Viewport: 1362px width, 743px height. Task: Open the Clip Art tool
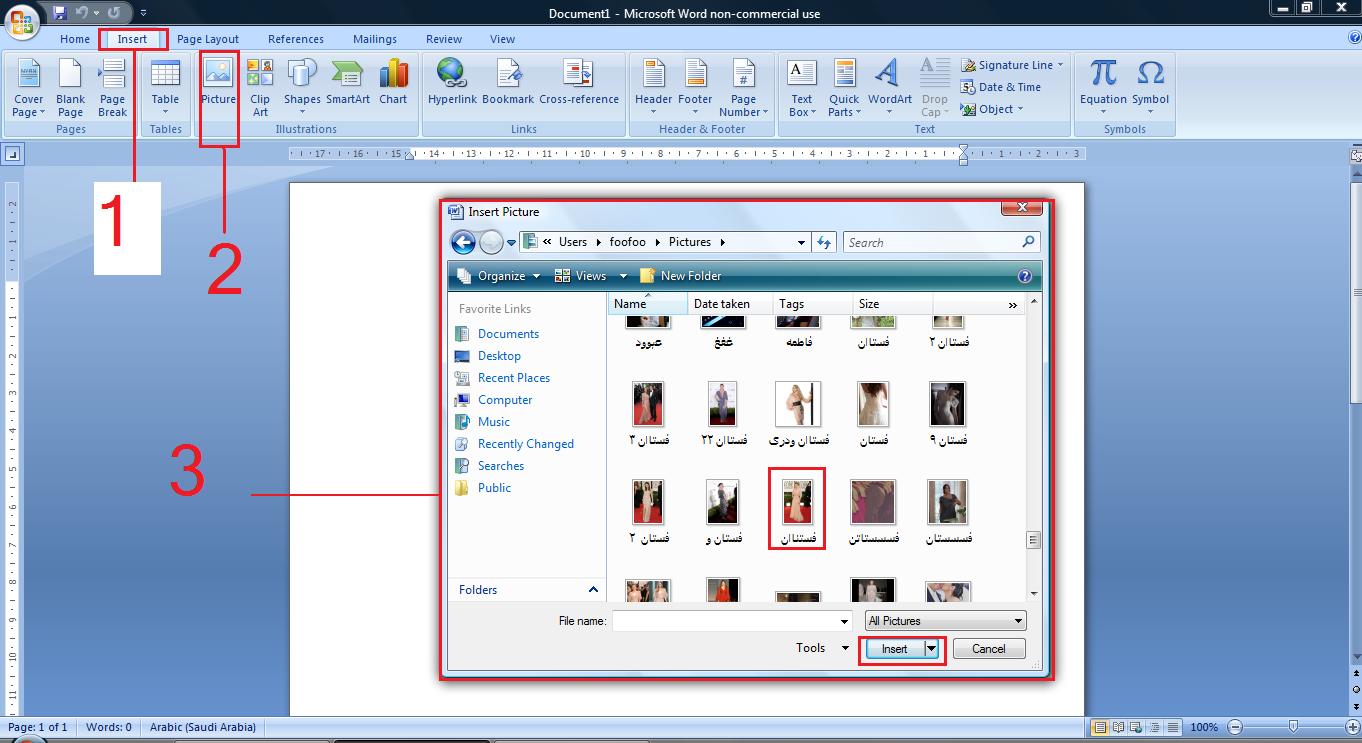pos(260,74)
